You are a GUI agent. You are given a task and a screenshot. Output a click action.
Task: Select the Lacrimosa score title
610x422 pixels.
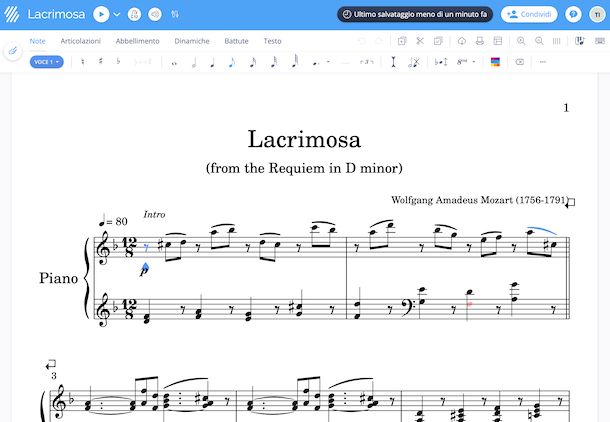click(x=304, y=139)
